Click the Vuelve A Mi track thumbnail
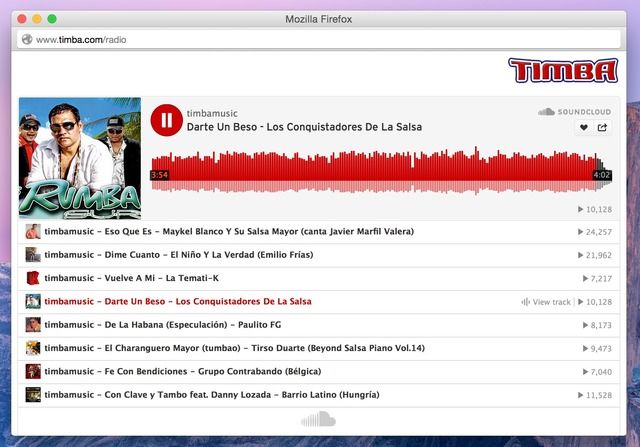 pos(33,278)
